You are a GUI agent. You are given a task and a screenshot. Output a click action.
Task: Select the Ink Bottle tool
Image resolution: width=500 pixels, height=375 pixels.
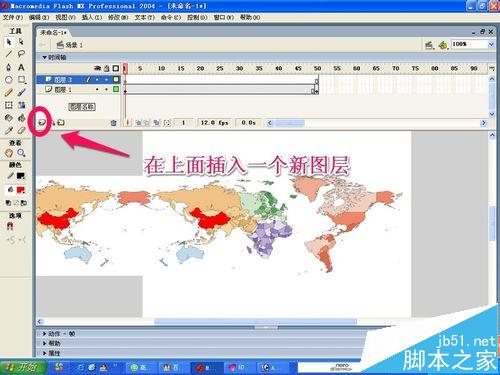pyautogui.click(x=9, y=118)
